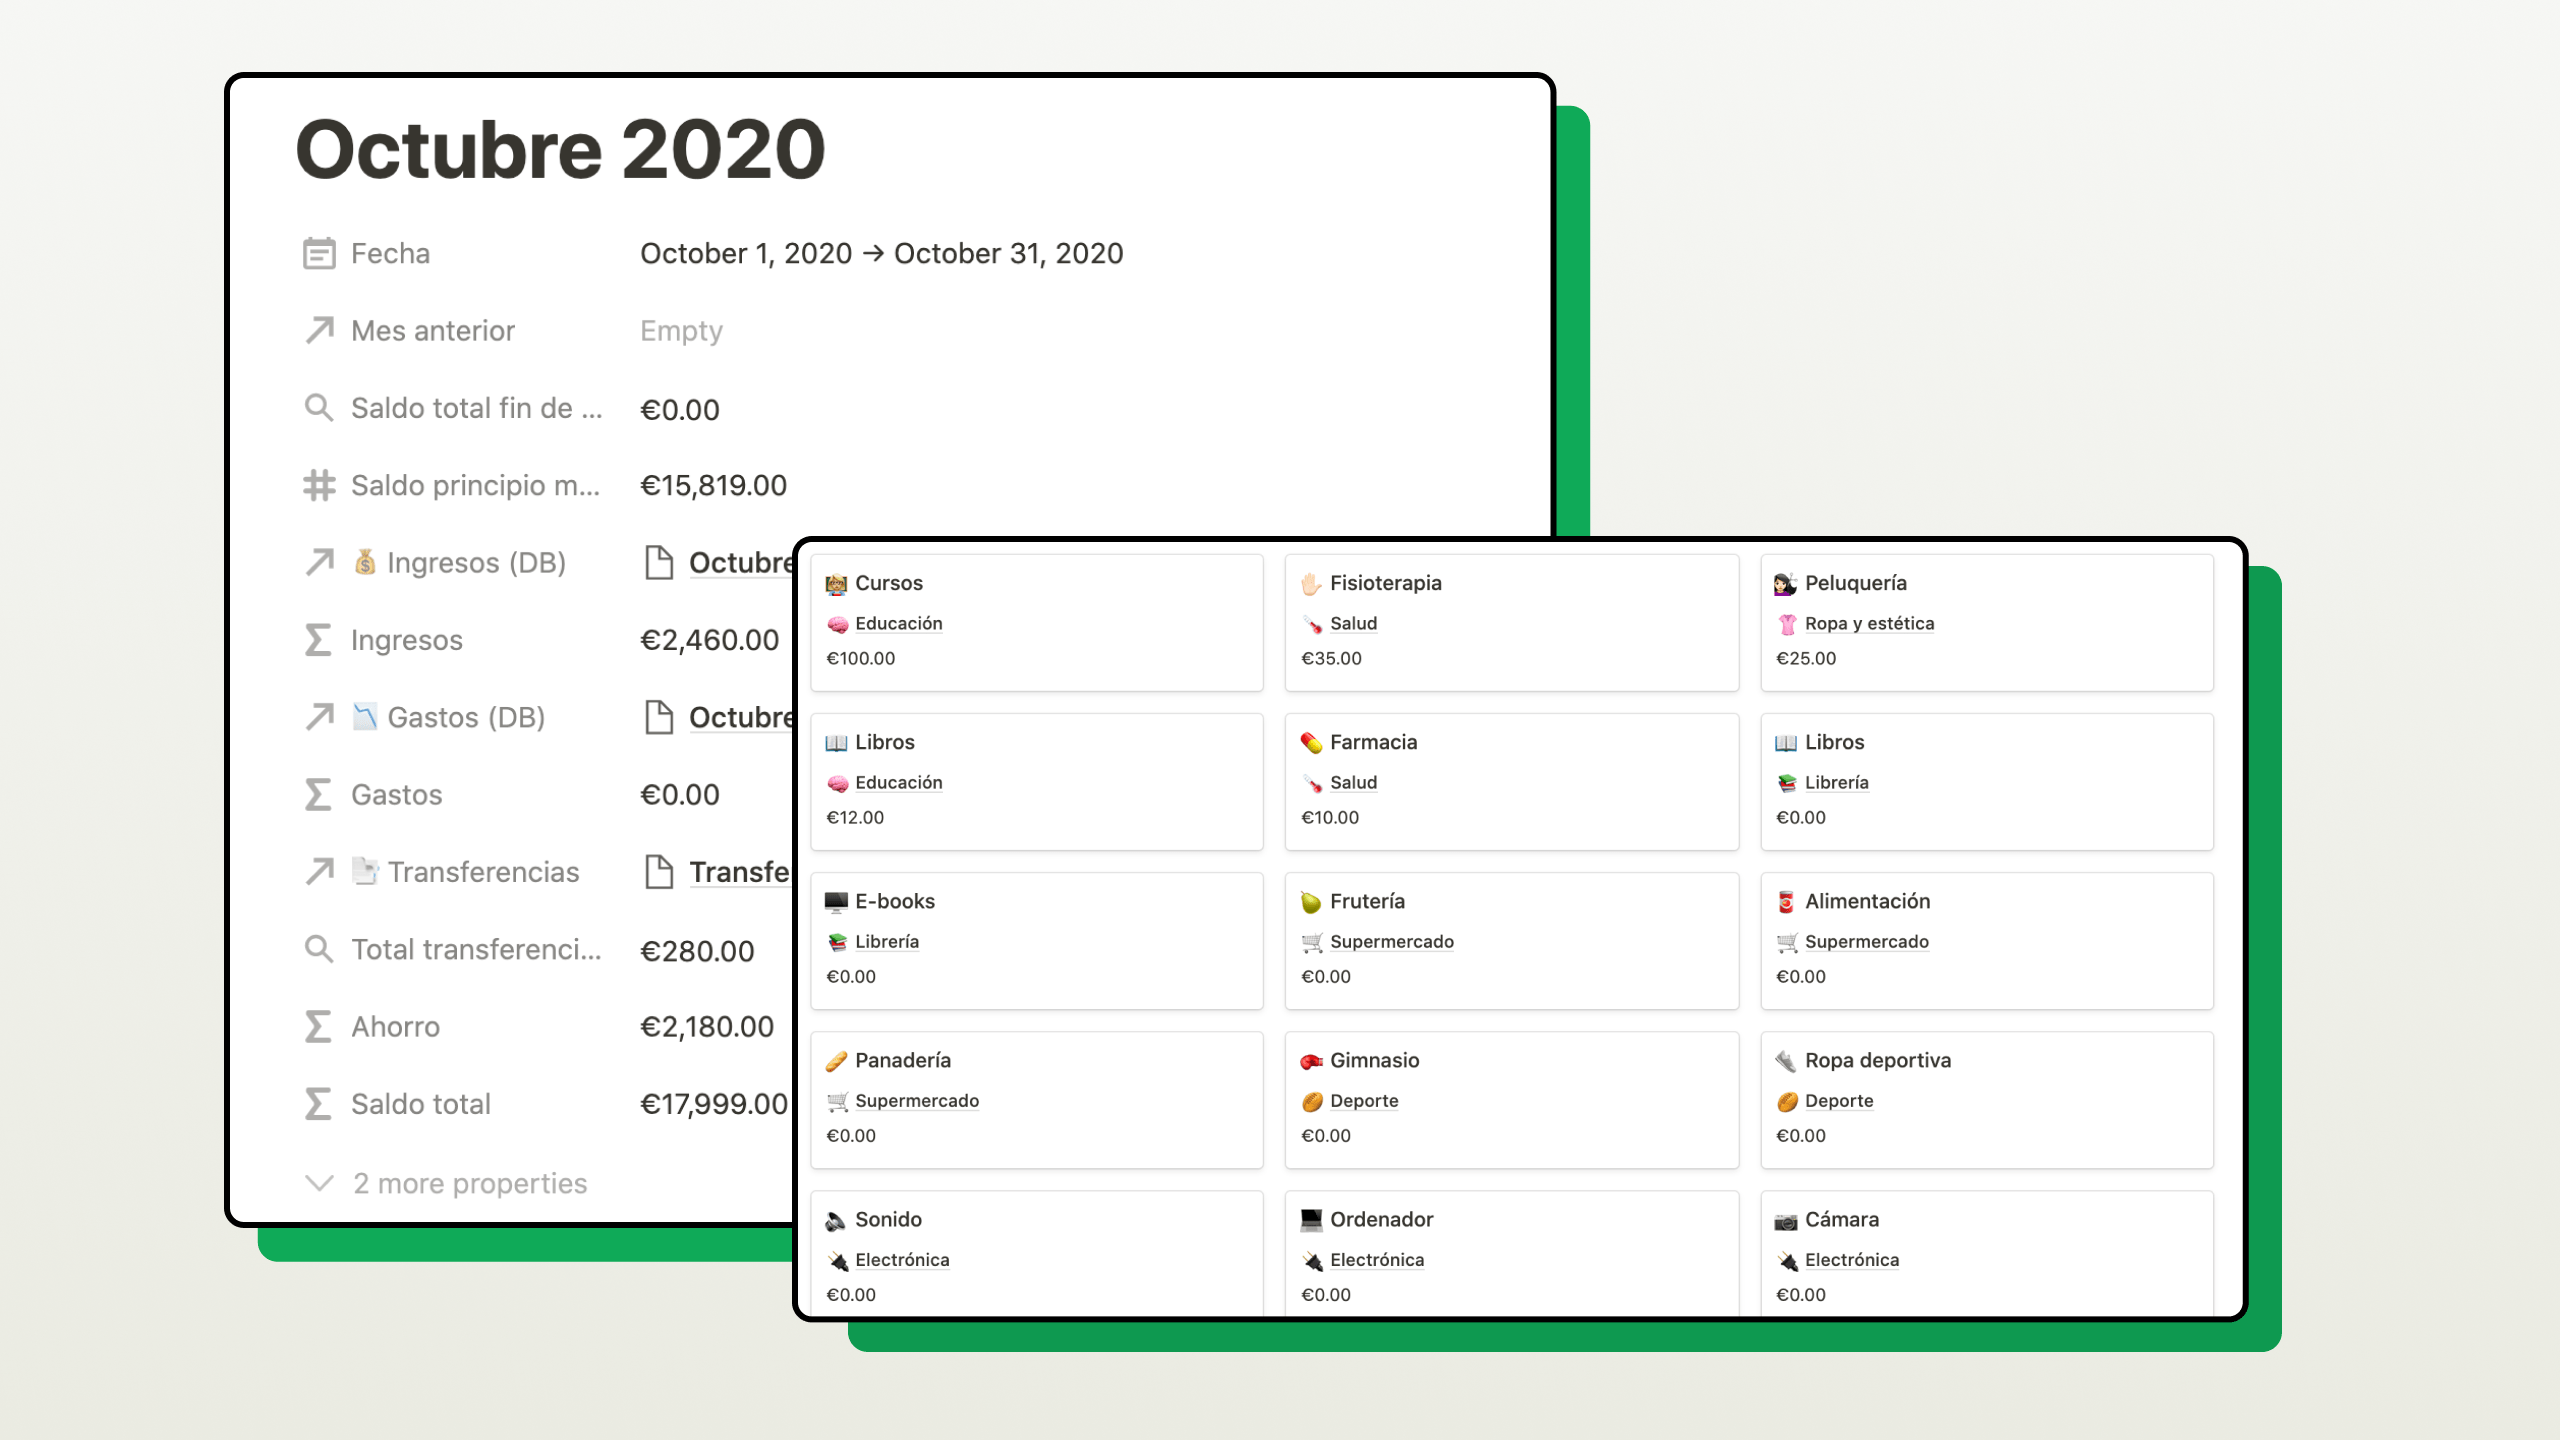Open the Fisioterapia expense card
Viewport: 2560px width, 1440px height.
pos(1385,583)
